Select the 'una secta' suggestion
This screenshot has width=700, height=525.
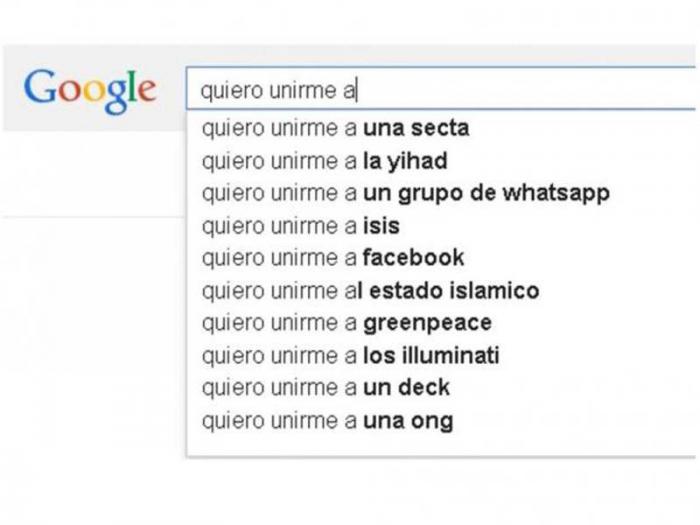click(335, 128)
